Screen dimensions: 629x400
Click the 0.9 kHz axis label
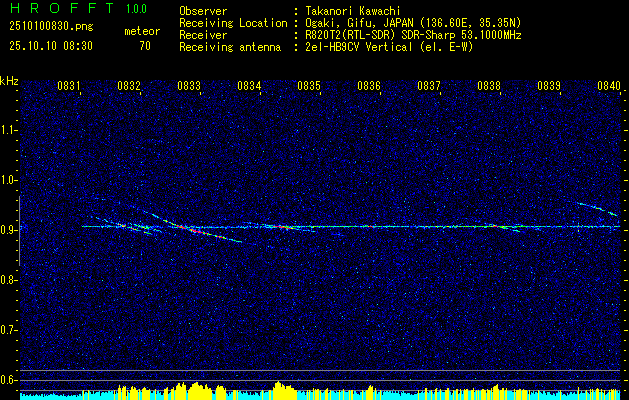coord(8,230)
